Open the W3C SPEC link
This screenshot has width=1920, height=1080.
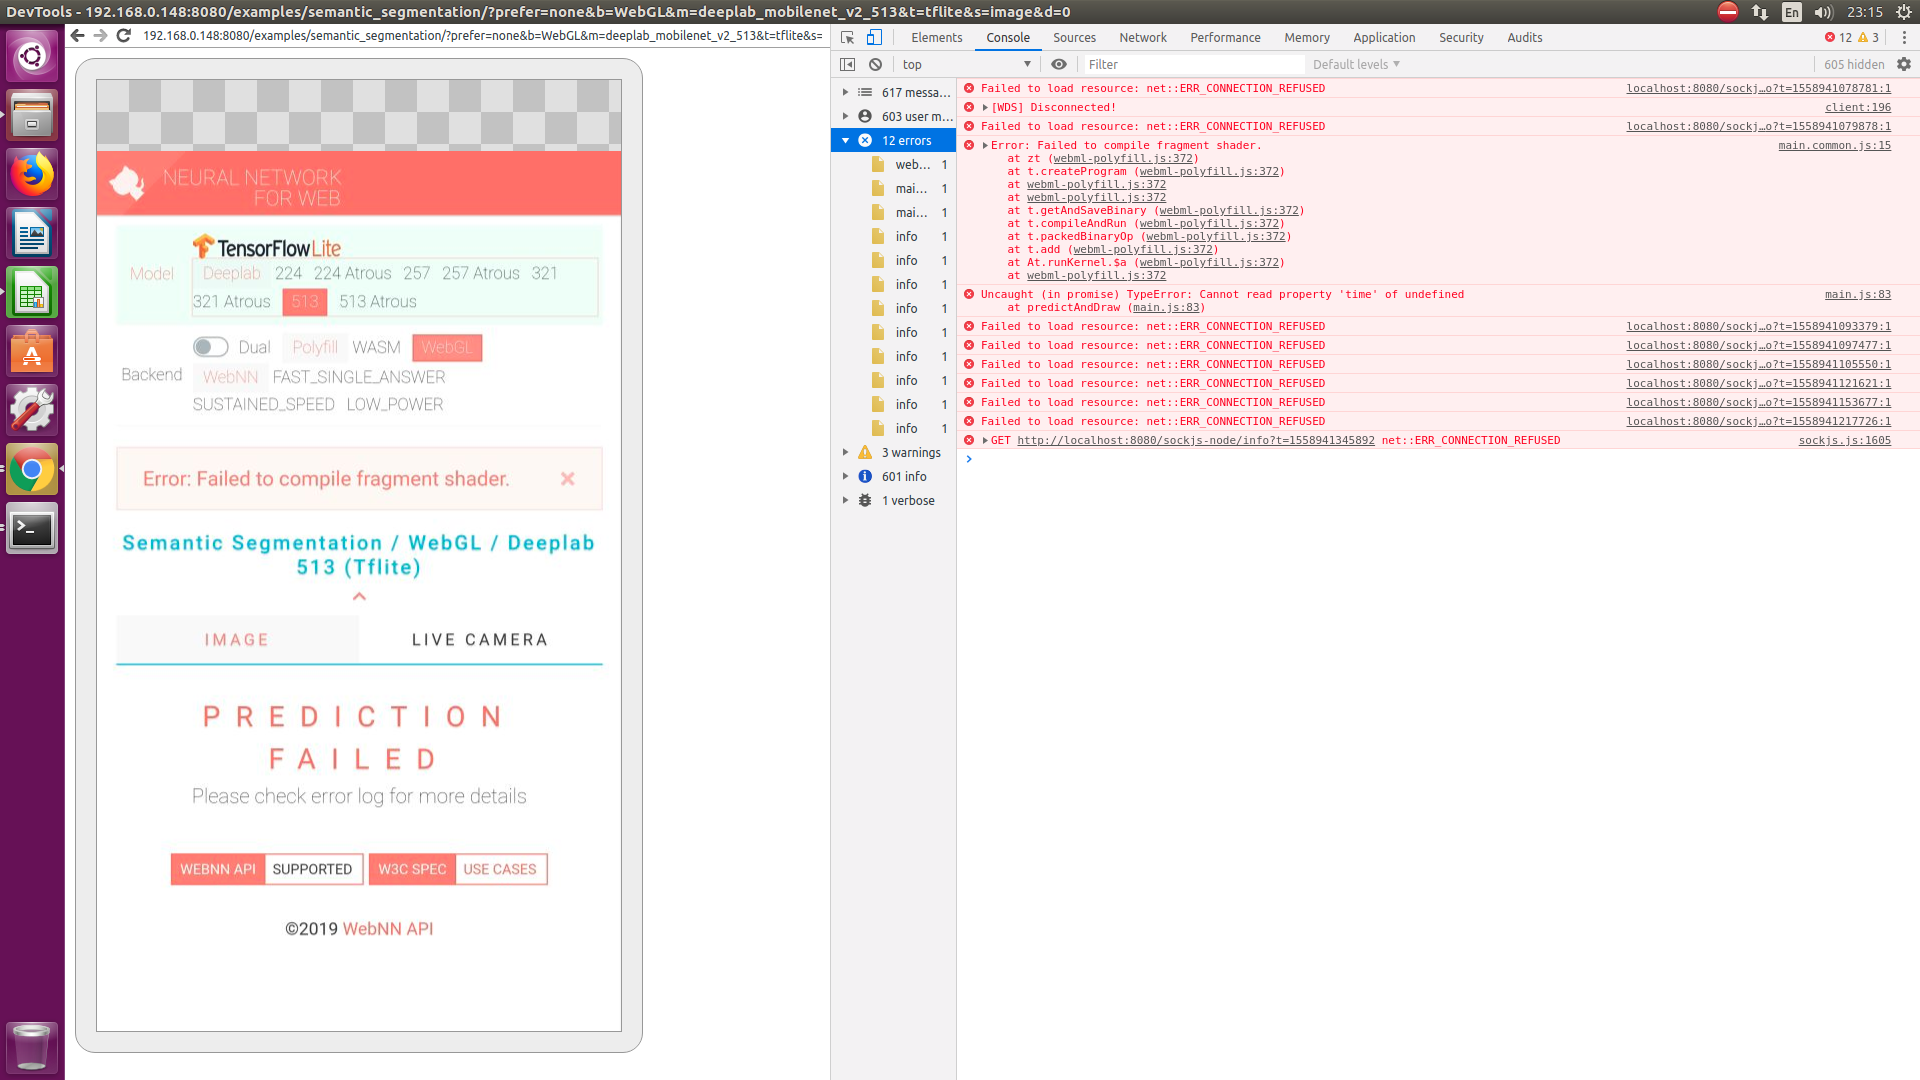tap(411, 869)
